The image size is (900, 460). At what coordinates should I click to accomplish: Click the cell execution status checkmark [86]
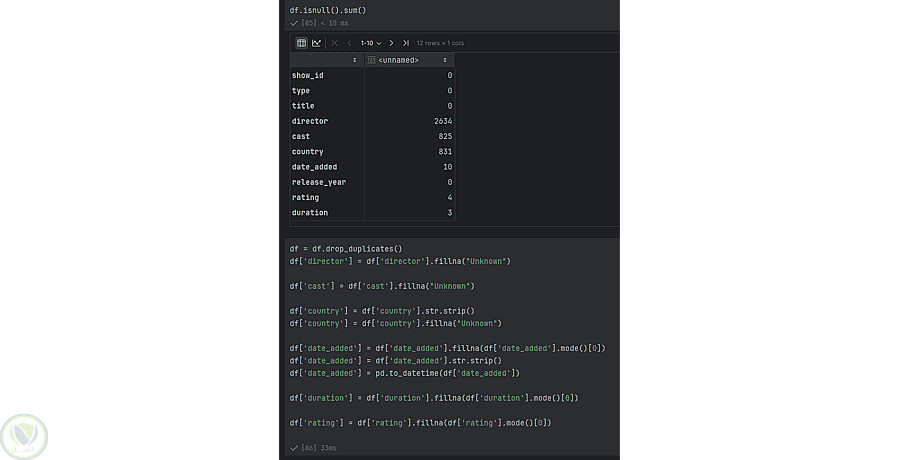294,448
